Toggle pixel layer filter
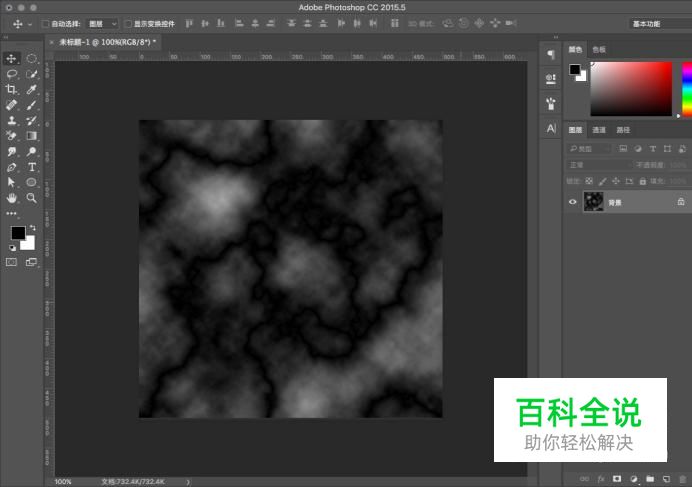 point(623,149)
